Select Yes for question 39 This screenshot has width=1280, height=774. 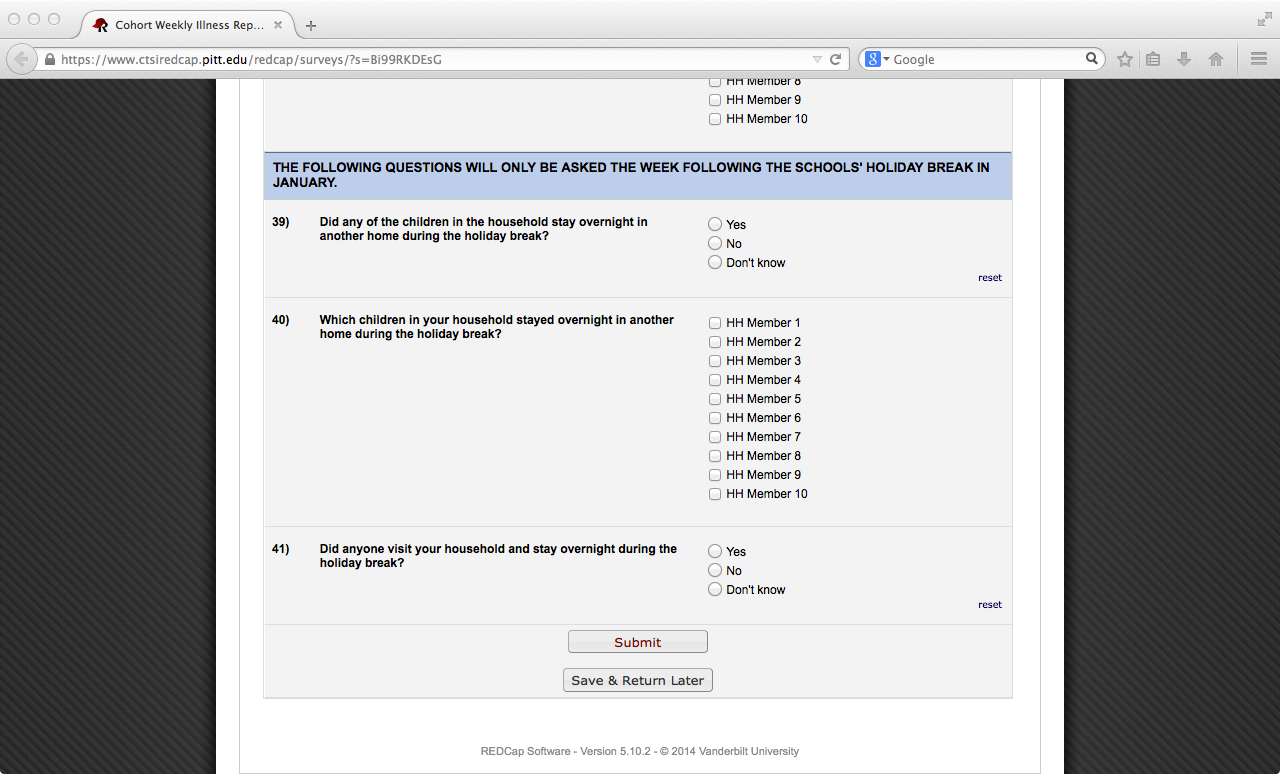[x=715, y=225]
